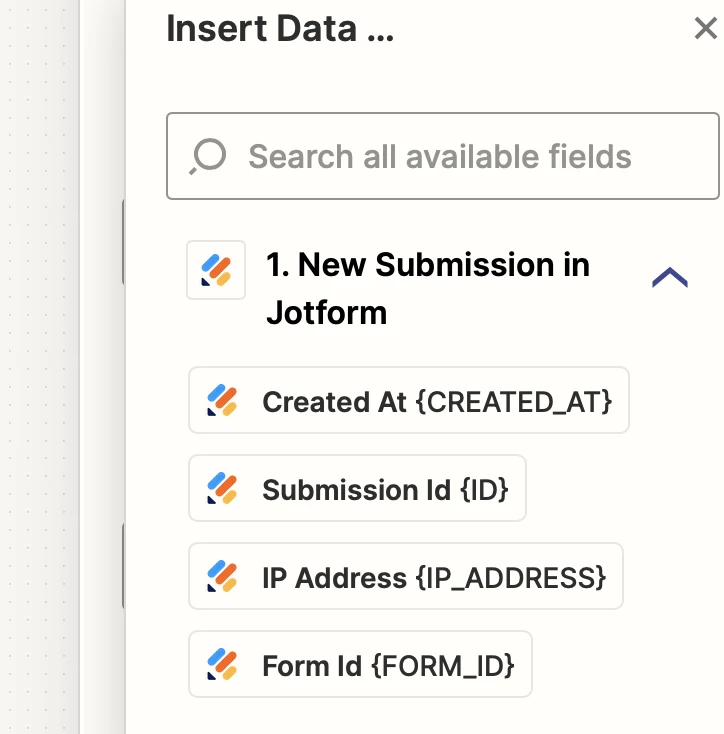Click the Jotform app icon beside step title

(x=216, y=270)
